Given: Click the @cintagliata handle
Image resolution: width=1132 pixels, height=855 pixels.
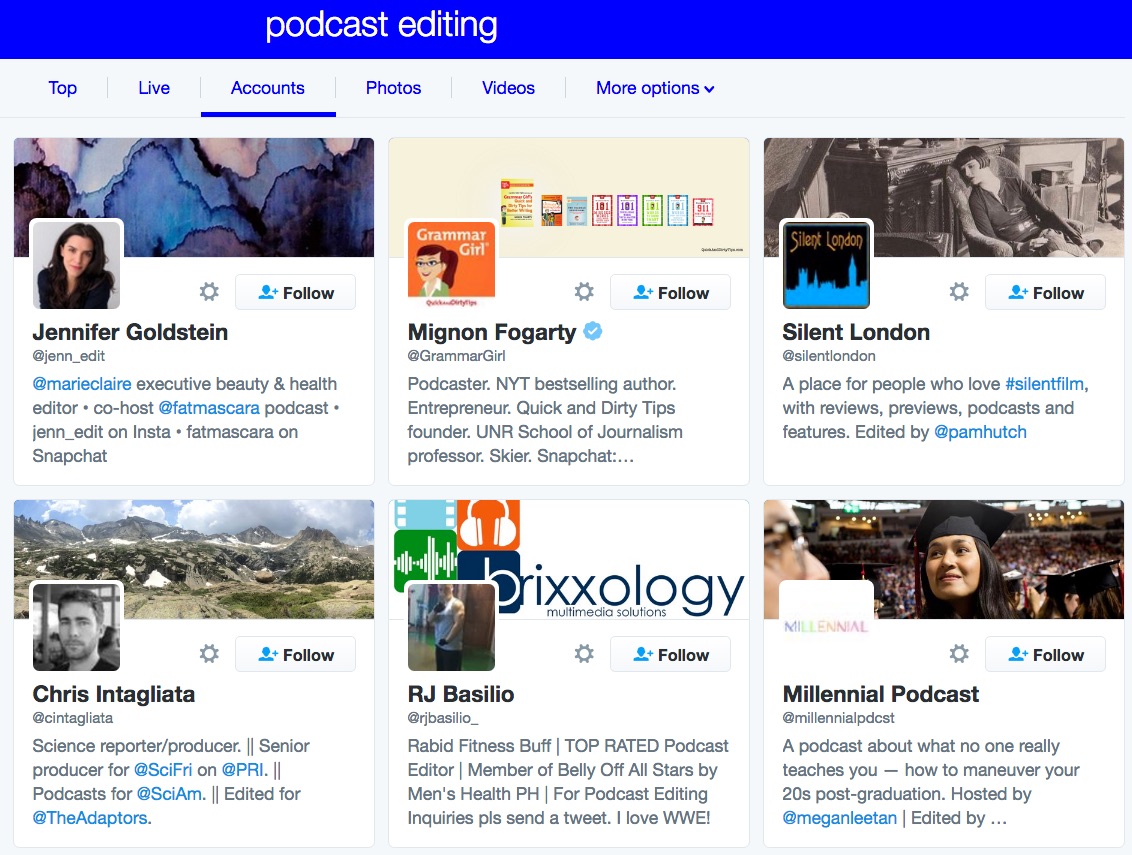Looking at the screenshot, I should tap(73, 718).
